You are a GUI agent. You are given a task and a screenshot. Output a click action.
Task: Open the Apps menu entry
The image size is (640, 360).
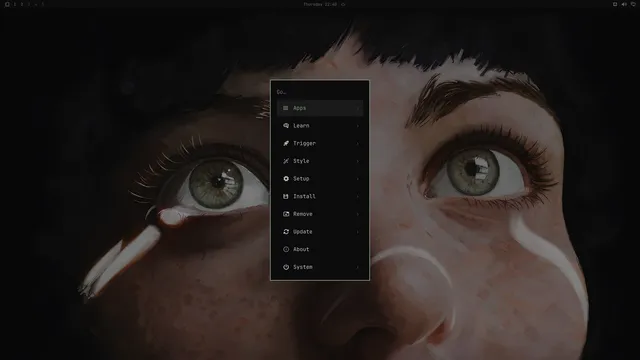320,108
